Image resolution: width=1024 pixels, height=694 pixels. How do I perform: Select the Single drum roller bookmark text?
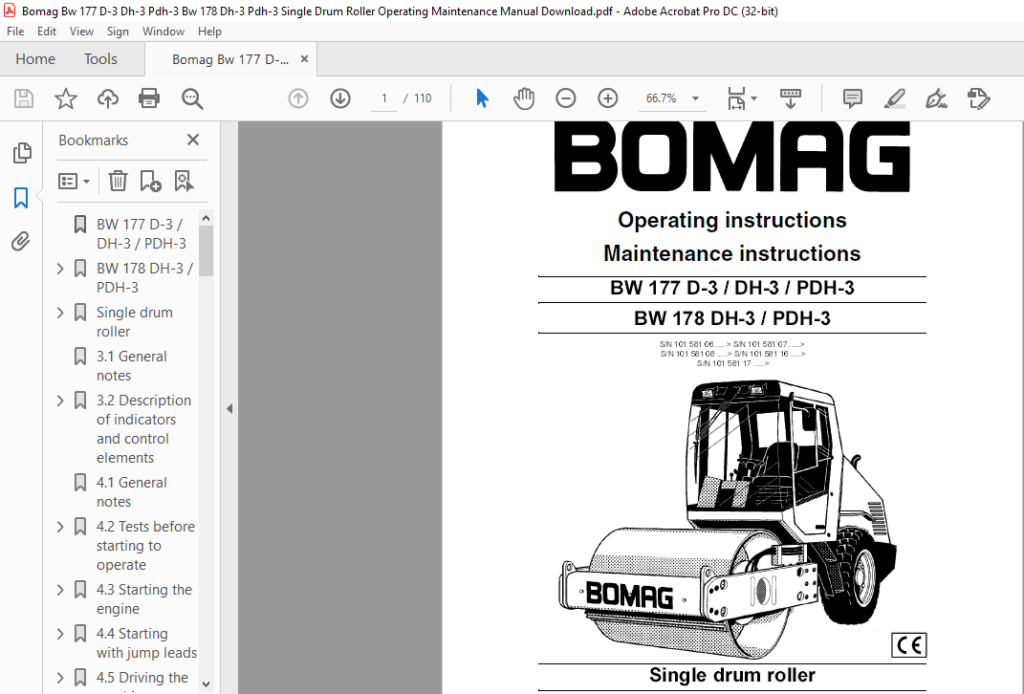[x=135, y=322]
